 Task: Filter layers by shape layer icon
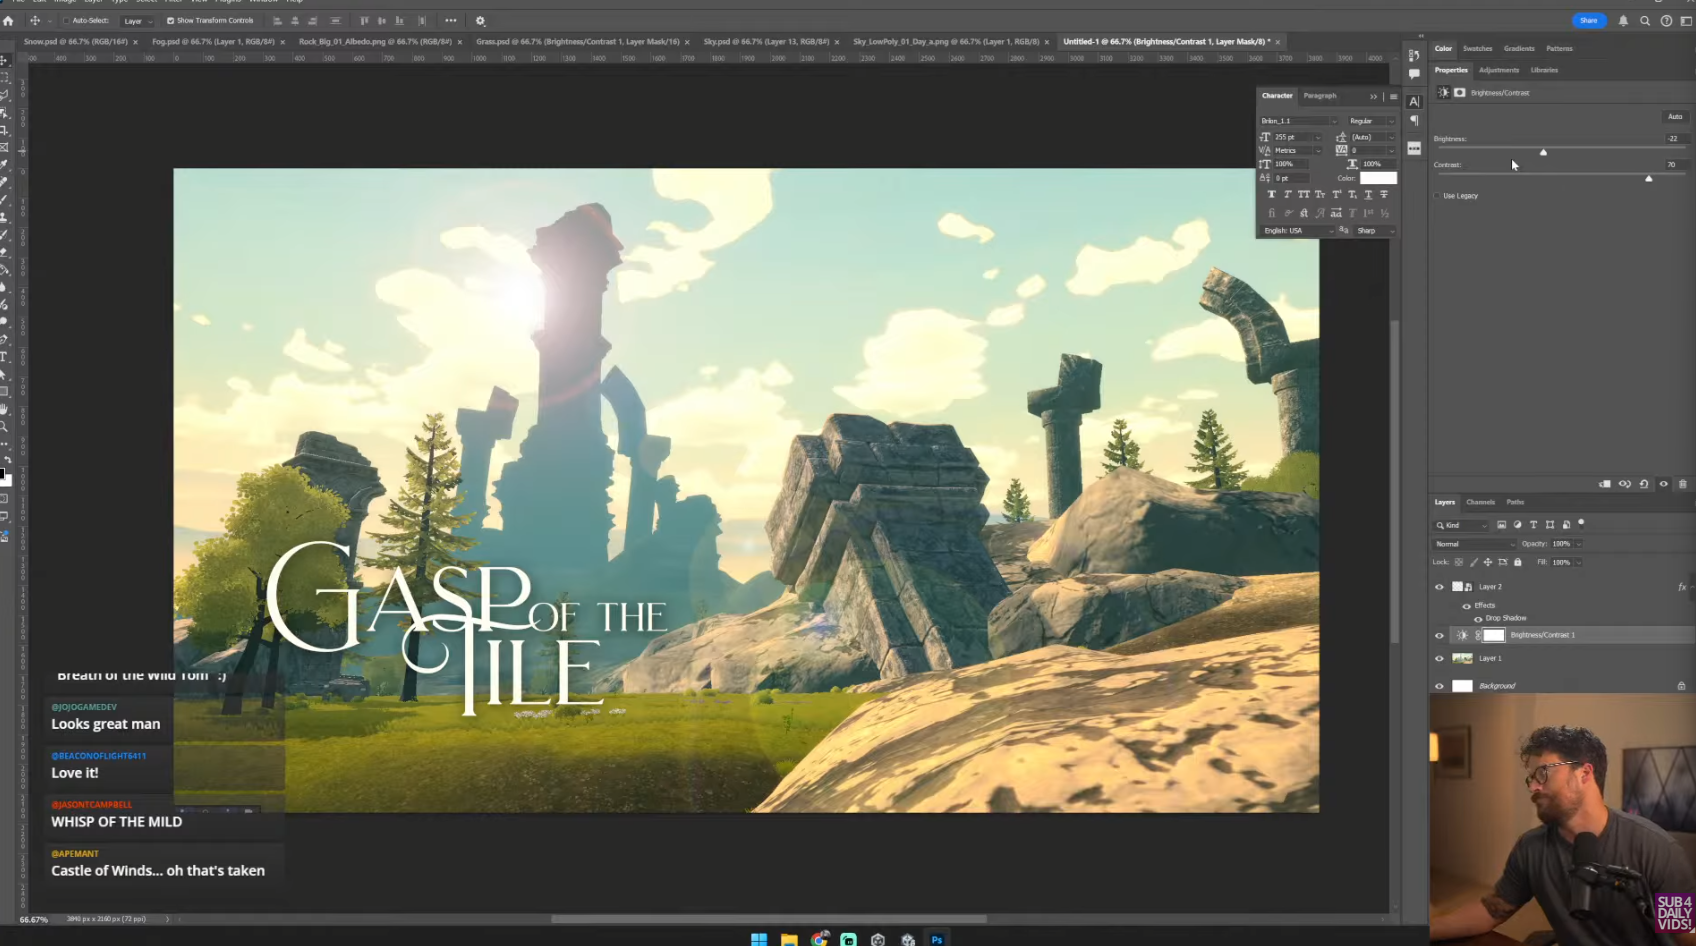tap(1550, 524)
